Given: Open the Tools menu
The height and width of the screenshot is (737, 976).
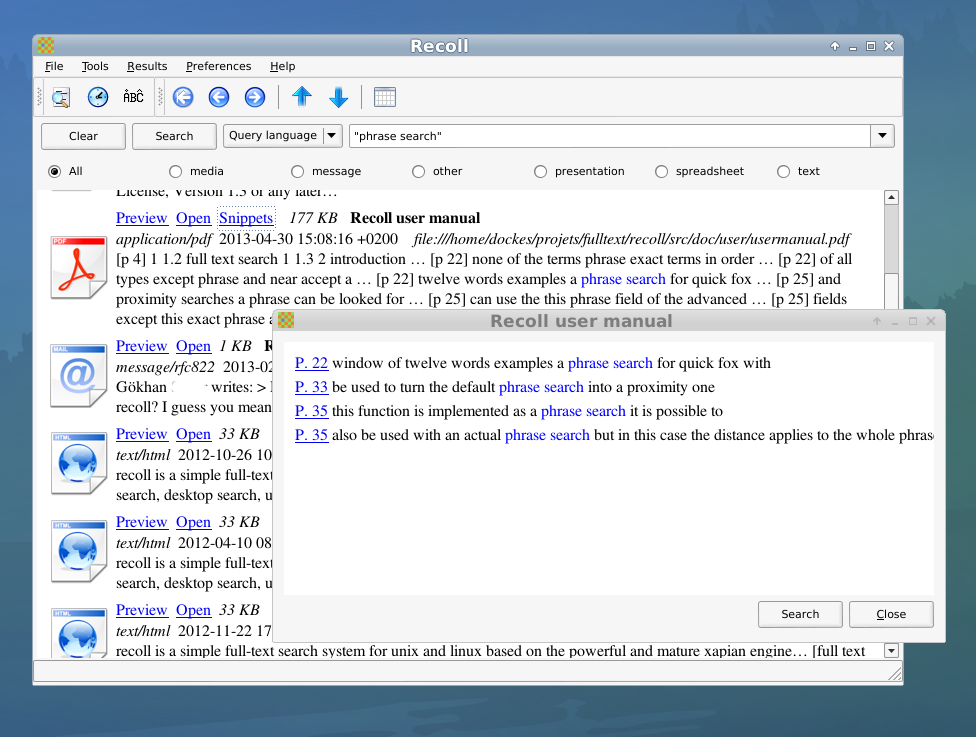Looking at the screenshot, I should [x=95, y=66].
